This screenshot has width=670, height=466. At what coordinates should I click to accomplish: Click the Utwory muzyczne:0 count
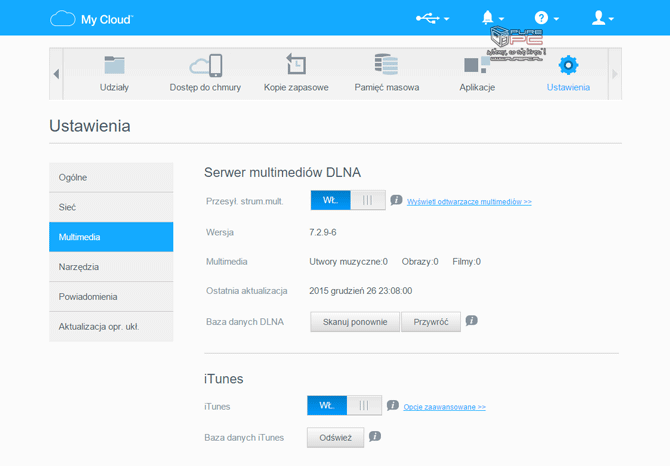348,261
